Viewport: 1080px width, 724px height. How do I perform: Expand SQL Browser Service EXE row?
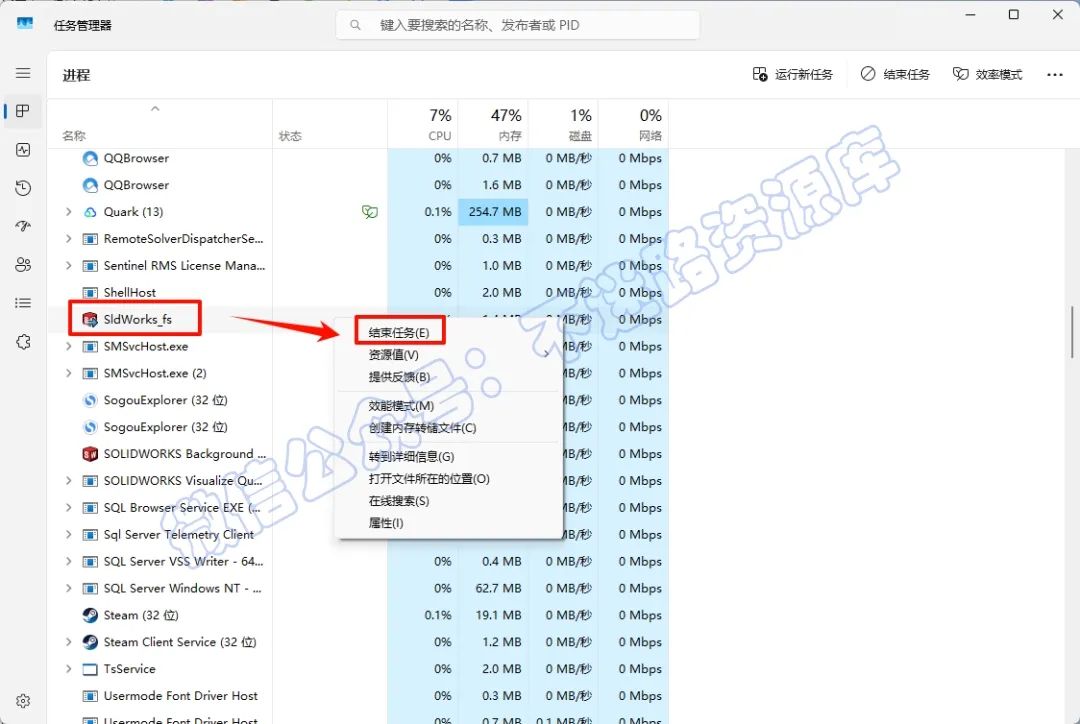pos(68,508)
